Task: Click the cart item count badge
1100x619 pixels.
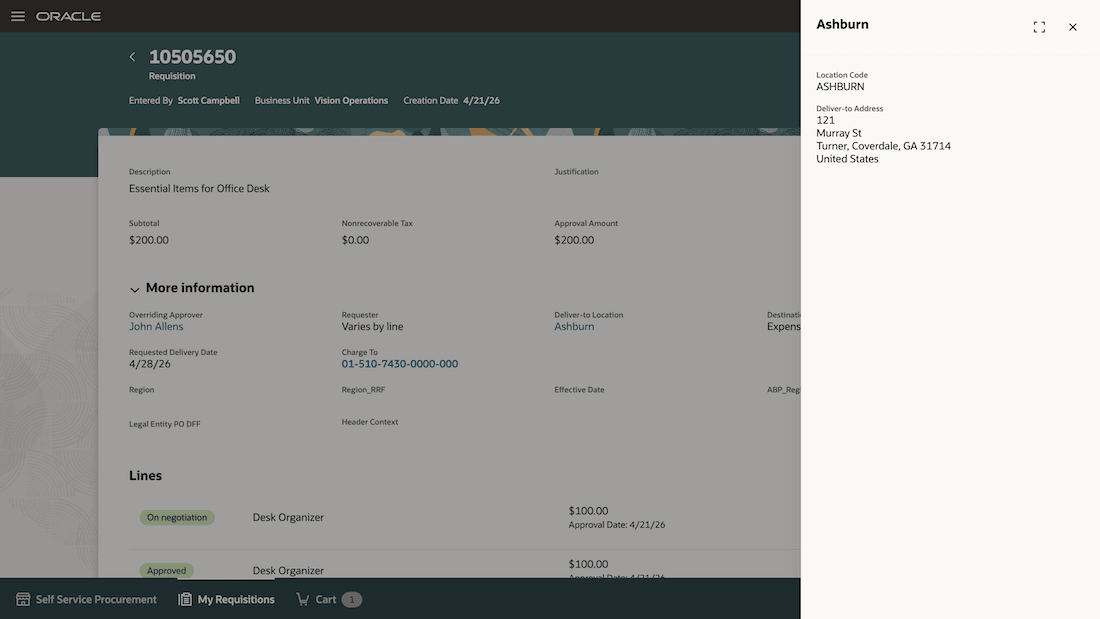Action: click(x=351, y=599)
